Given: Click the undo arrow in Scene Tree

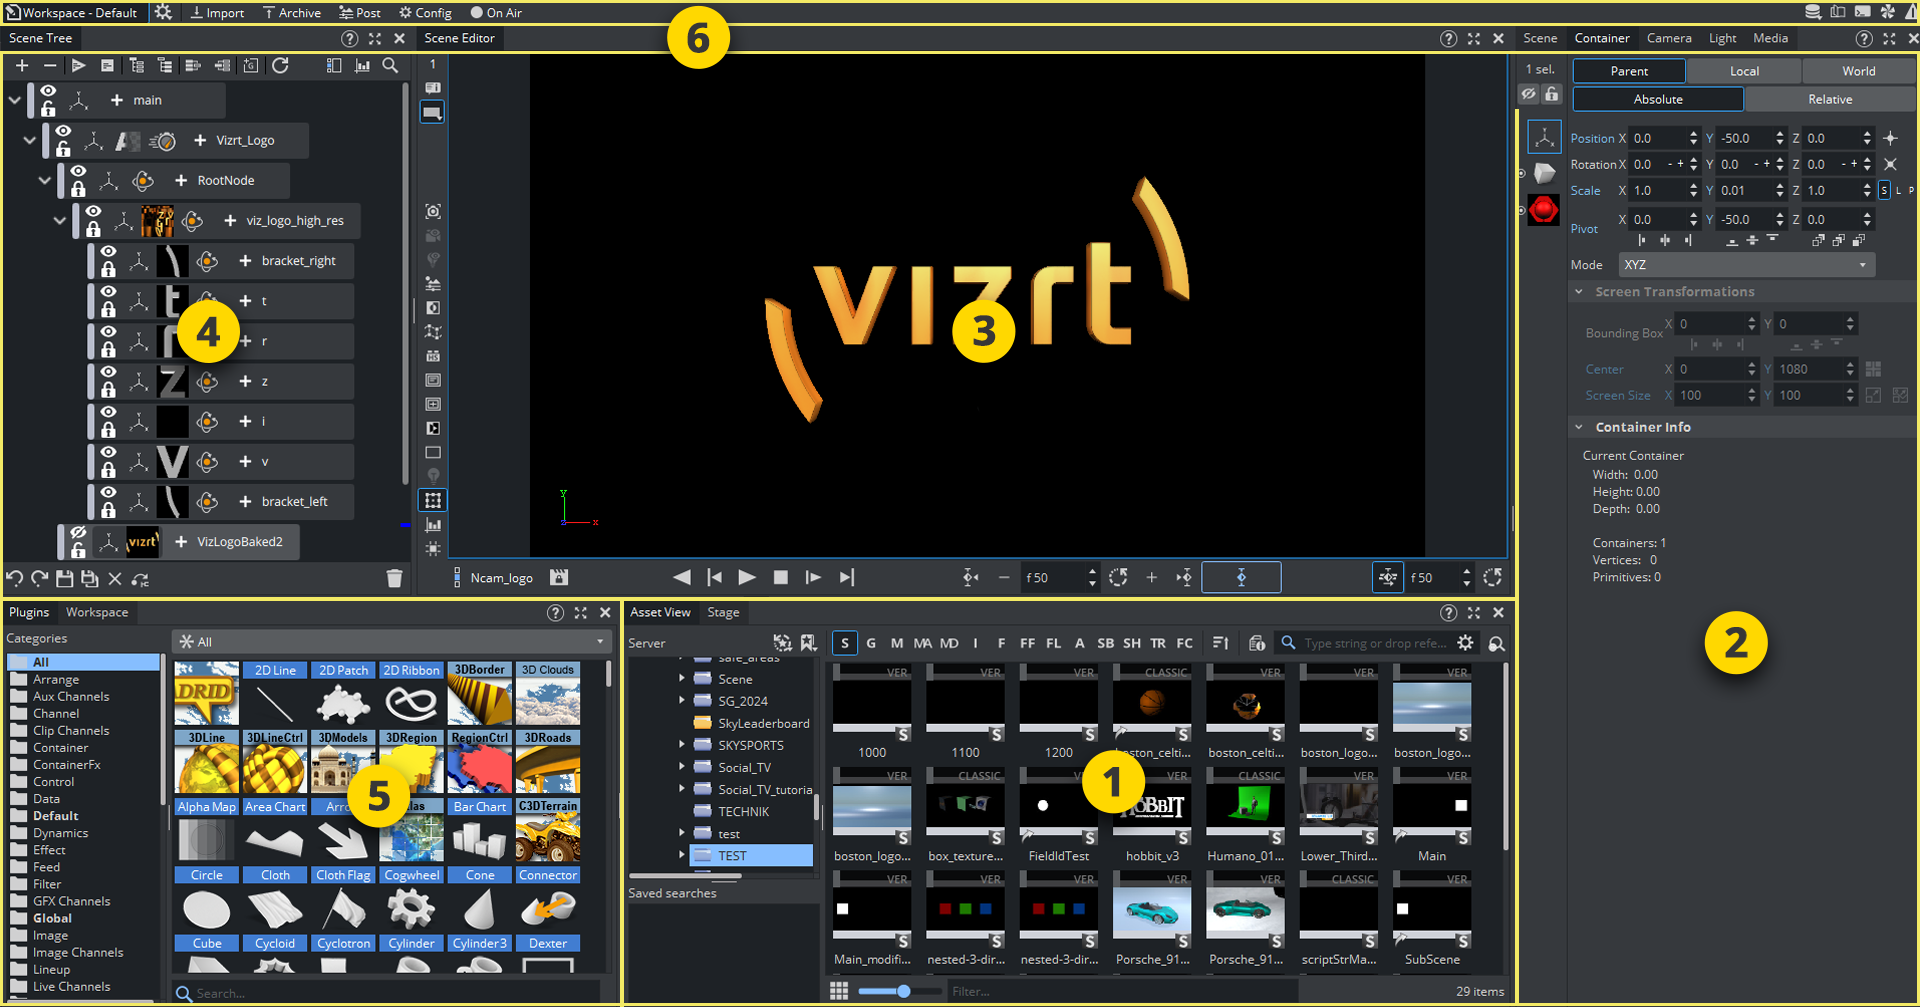Looking at the screenshot, I should tap(15, 579).
